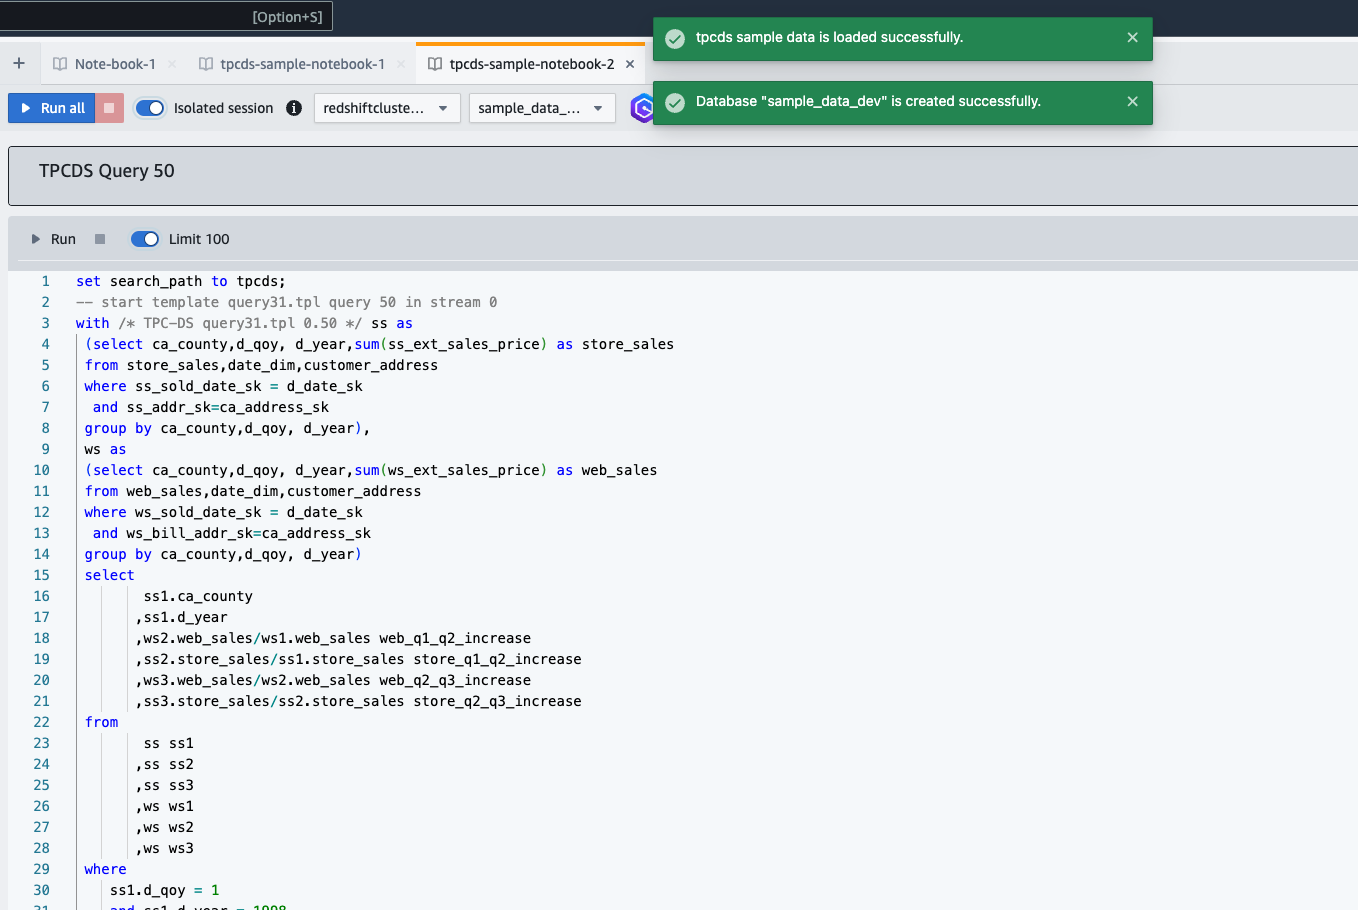This screenshot has width=1358, height=910.
Task: Dismiss the database created successfully notification
Action: pos(1132,102)
